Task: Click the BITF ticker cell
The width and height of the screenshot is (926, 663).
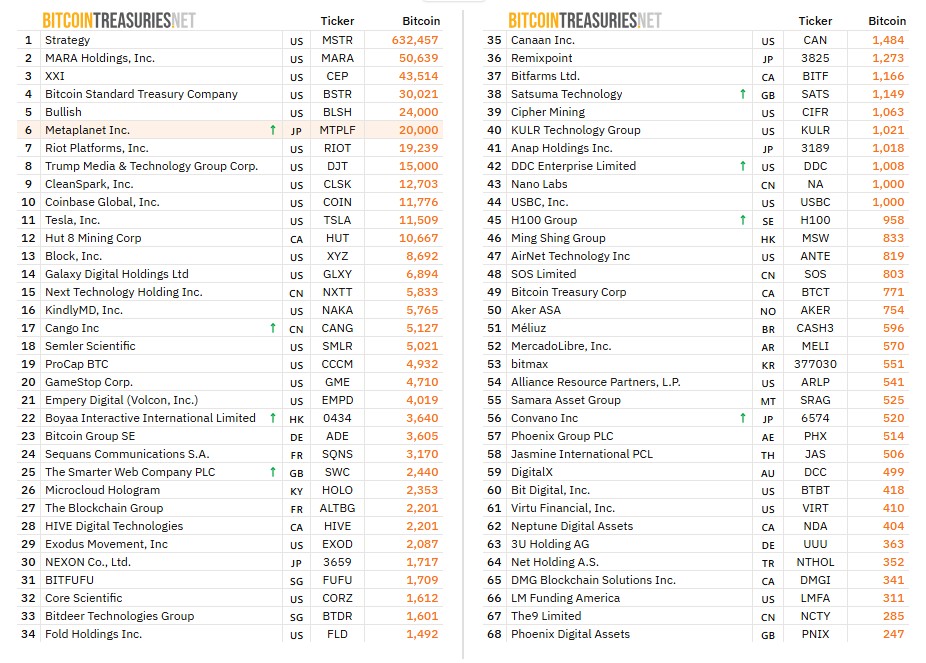Action: (815, 76)
